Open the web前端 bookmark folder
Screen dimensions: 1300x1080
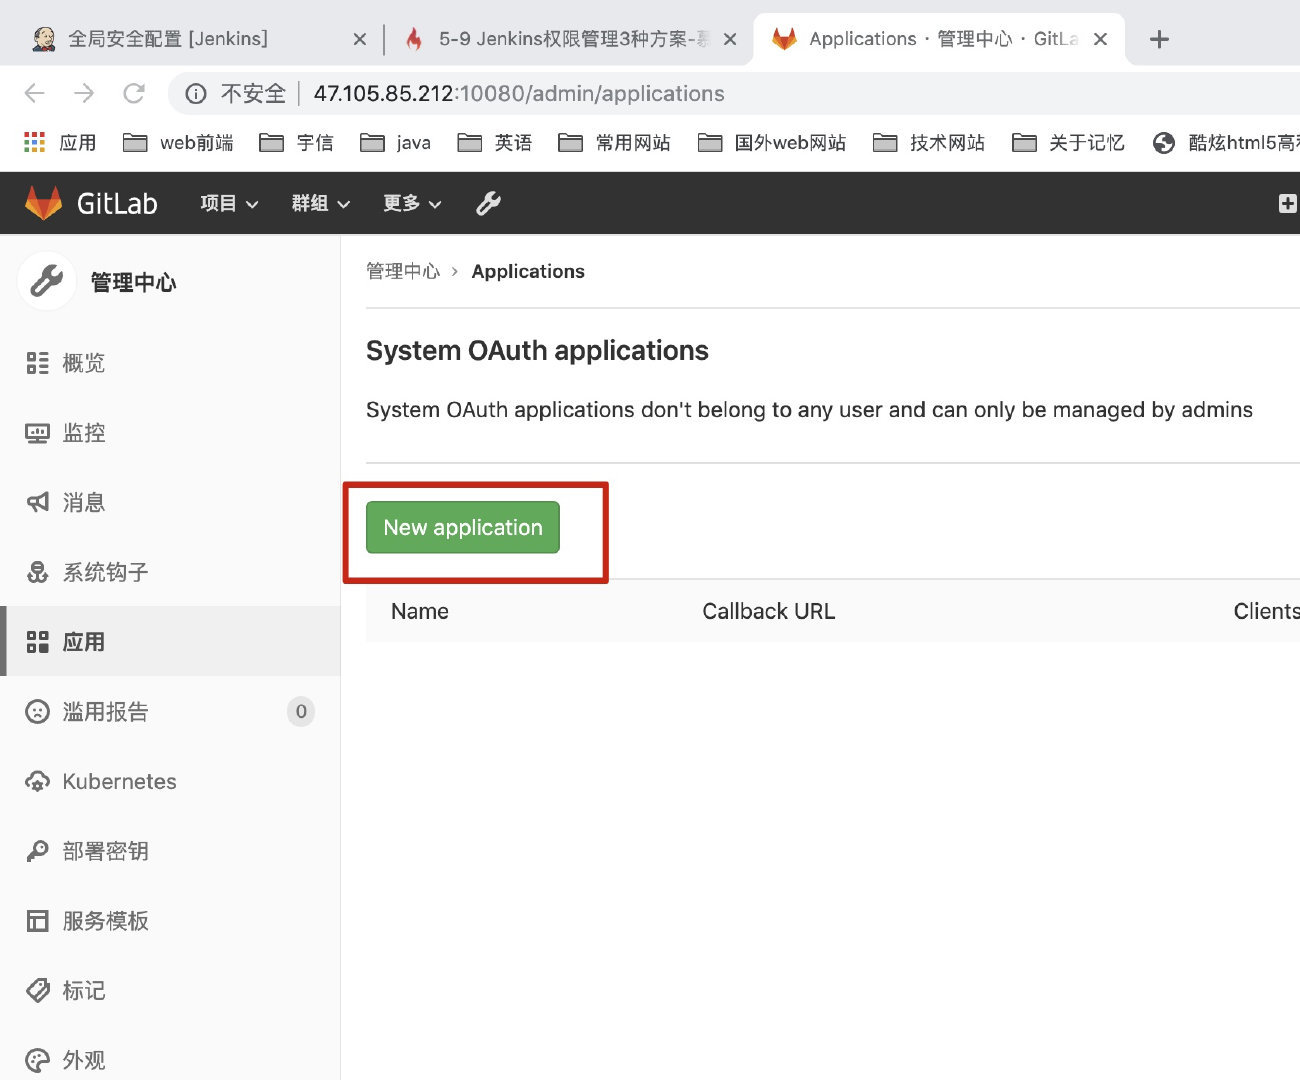tap(178, 143)
